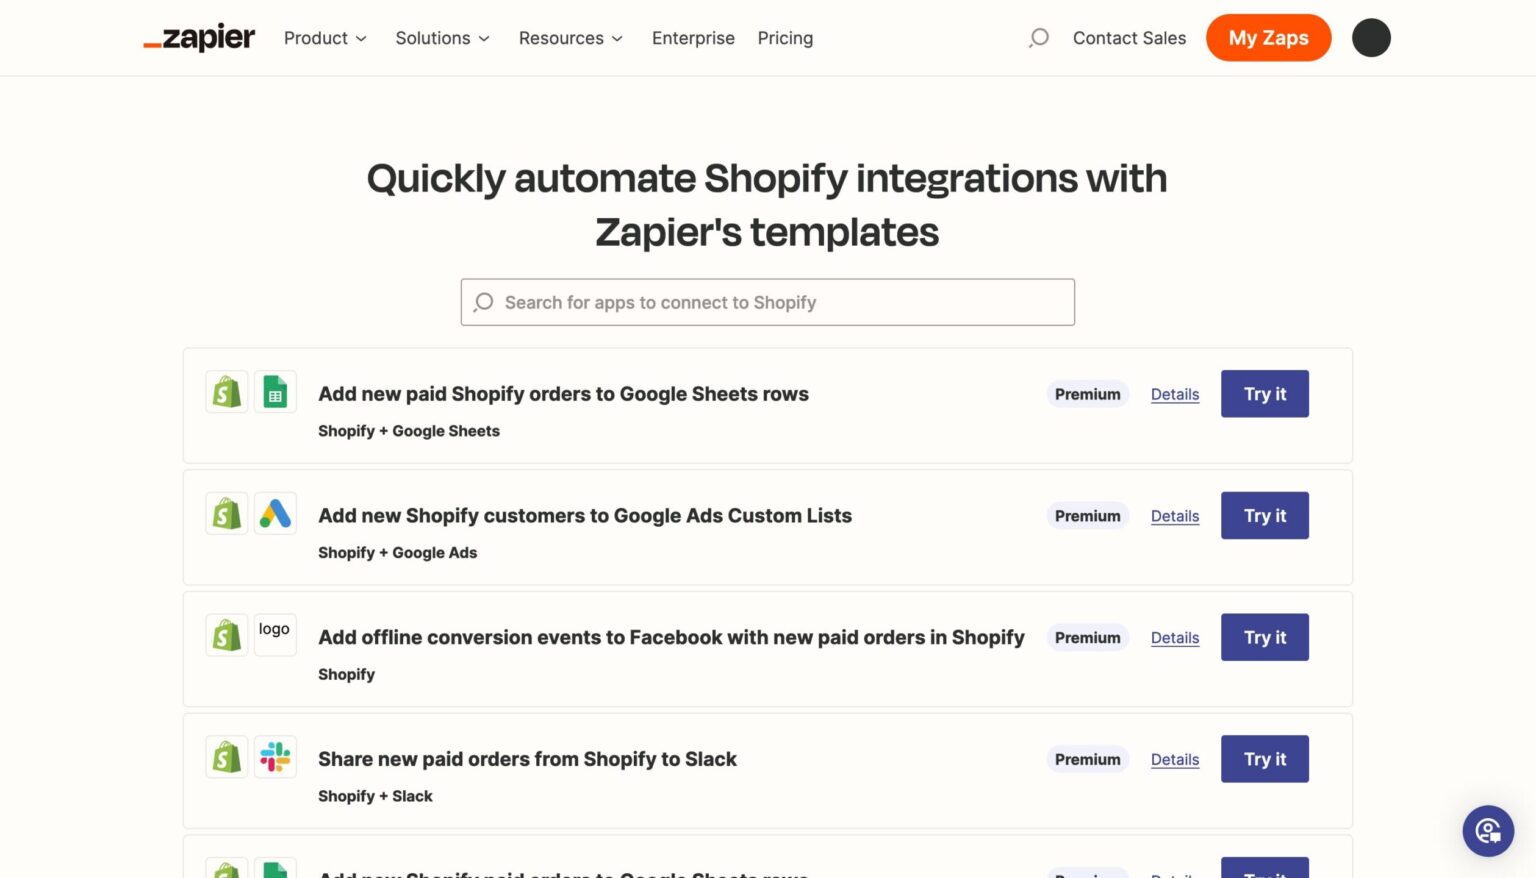Viewport: 1536px width, 878px height.
Task: Click Shopify icon in the Google Sheets row
Action: click(227, 393)
